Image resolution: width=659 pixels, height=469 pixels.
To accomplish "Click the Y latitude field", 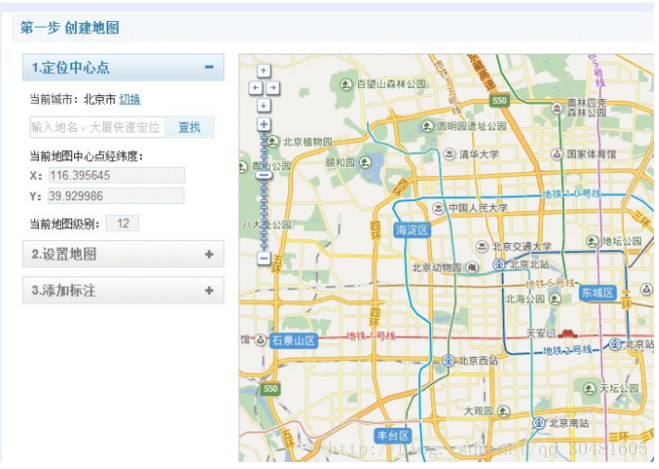I will click(116, 196).
